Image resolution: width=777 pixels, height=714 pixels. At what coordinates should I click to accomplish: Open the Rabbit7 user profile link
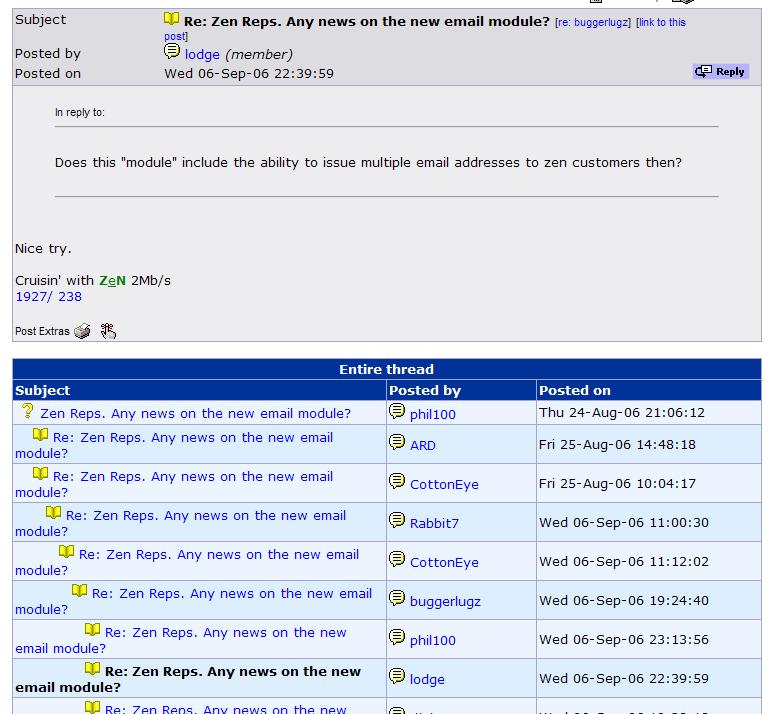434,524
